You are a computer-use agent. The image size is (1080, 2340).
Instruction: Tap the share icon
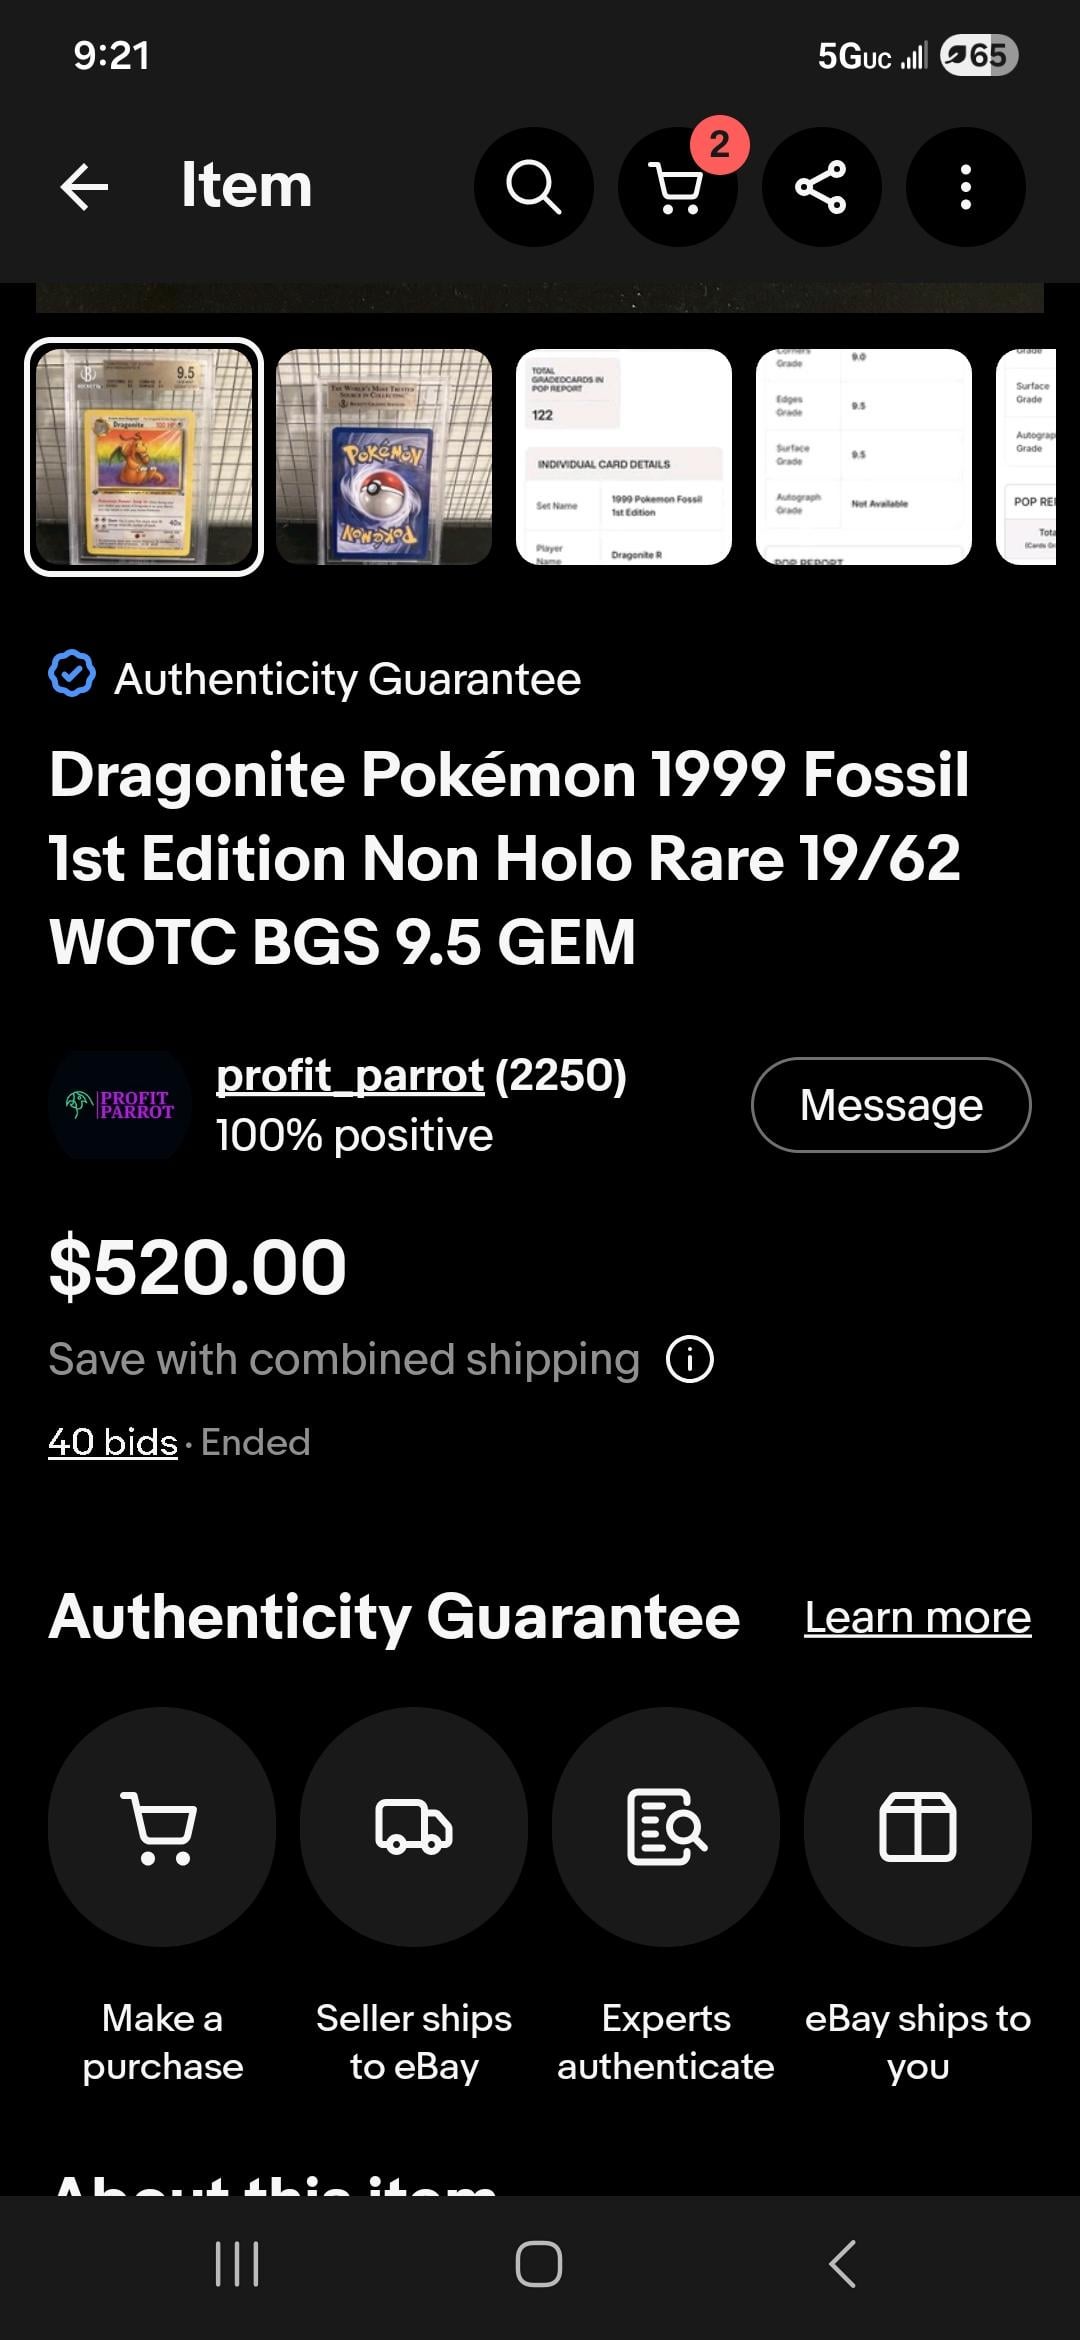(x=821, y=186)
